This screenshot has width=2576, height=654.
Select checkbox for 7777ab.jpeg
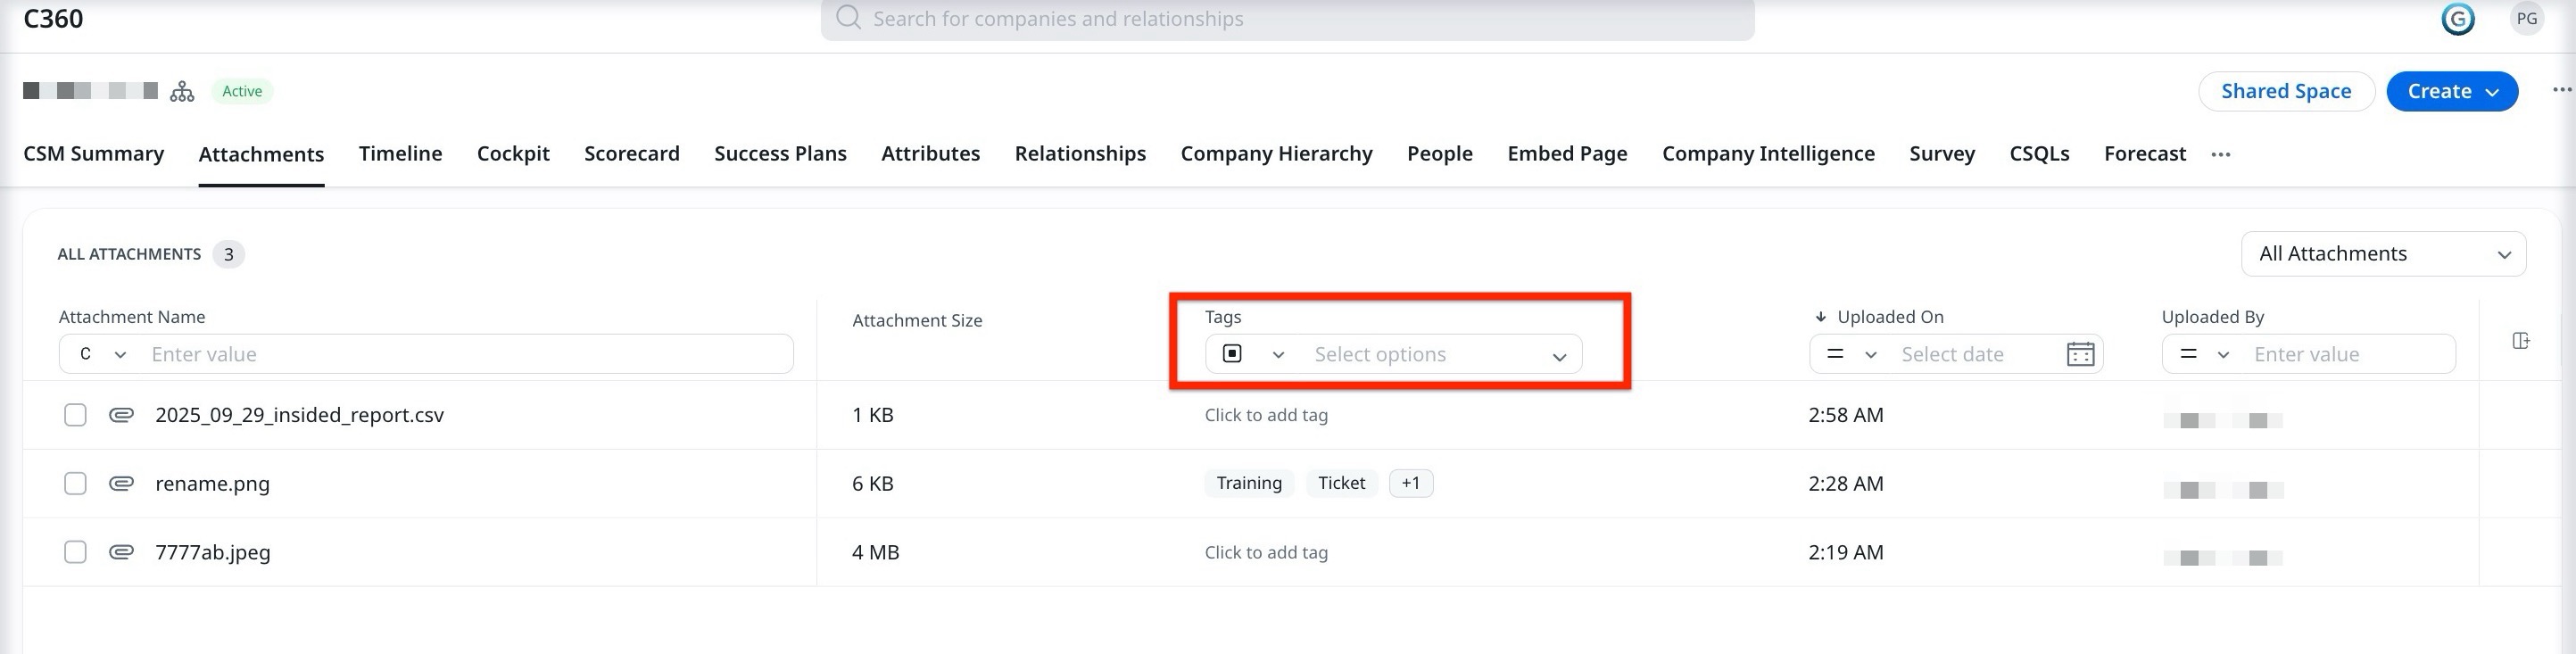pos(75,552)
